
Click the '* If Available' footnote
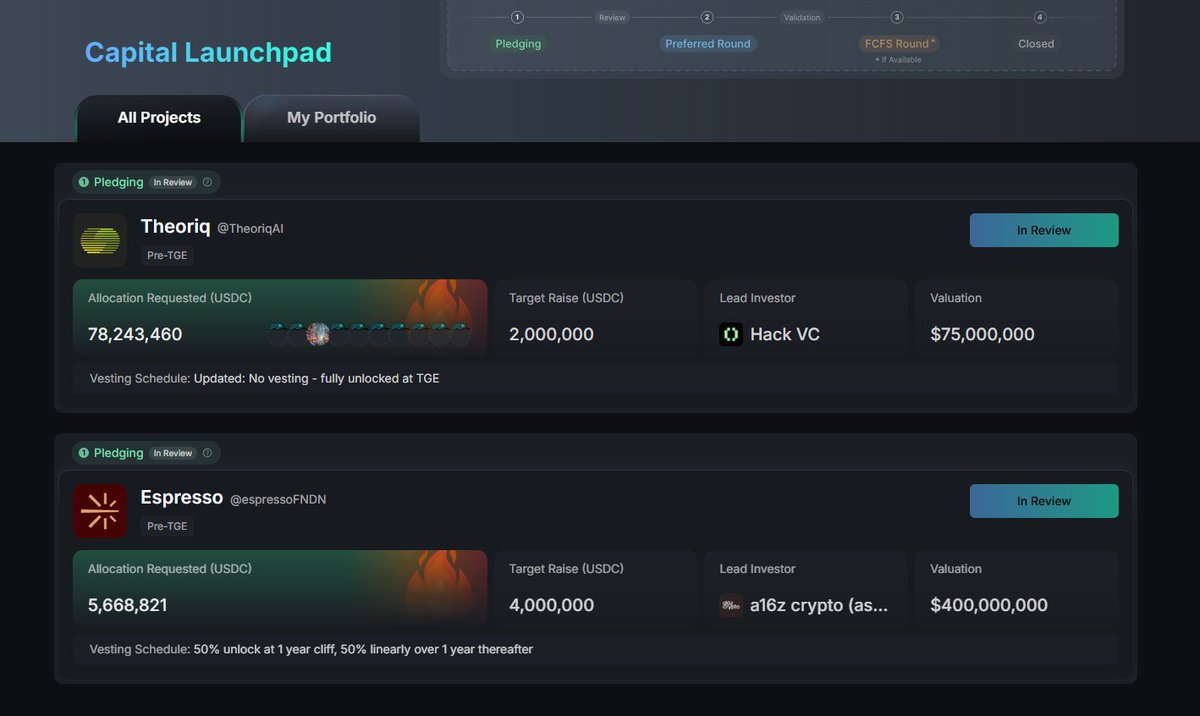[899, 60]
